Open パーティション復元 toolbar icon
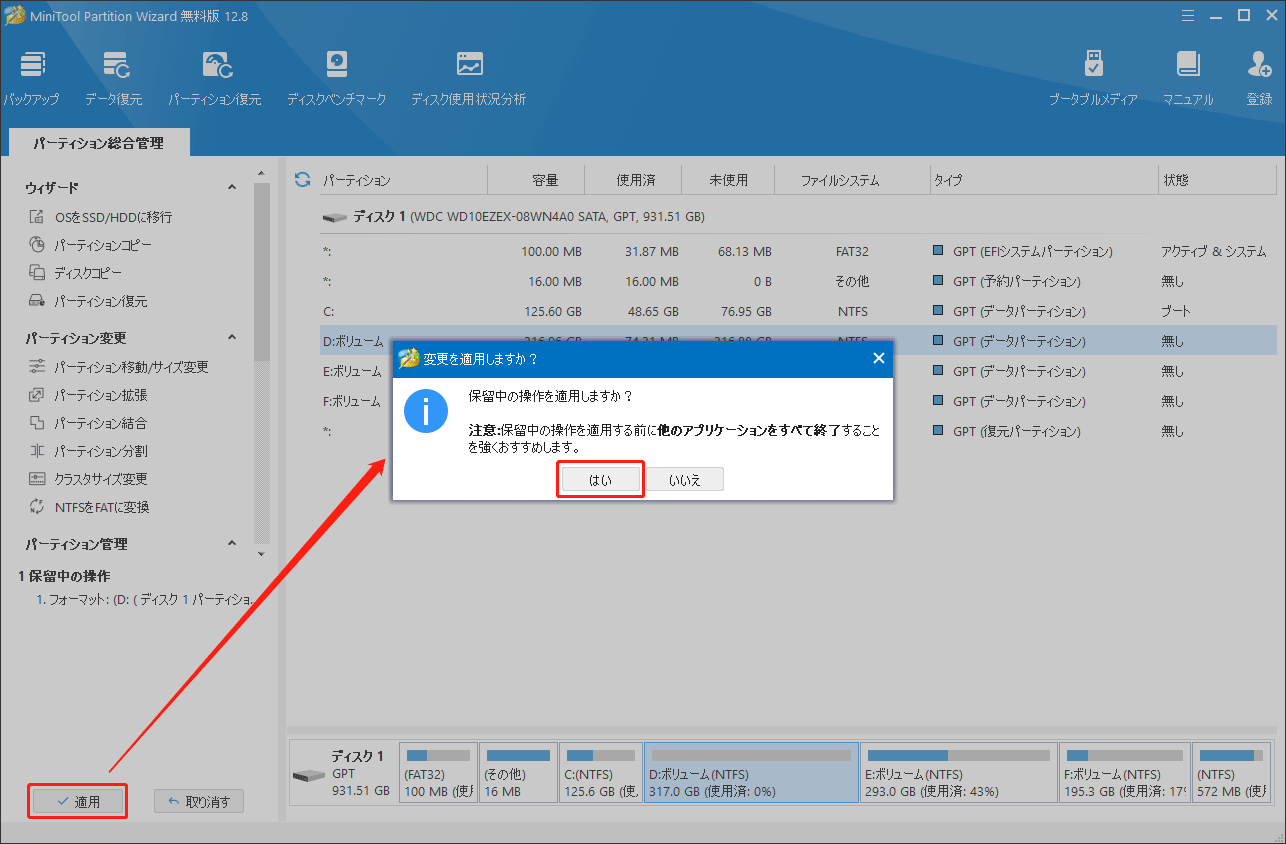The width and height of the screenshot is (1286, 844). click(214, 78)
